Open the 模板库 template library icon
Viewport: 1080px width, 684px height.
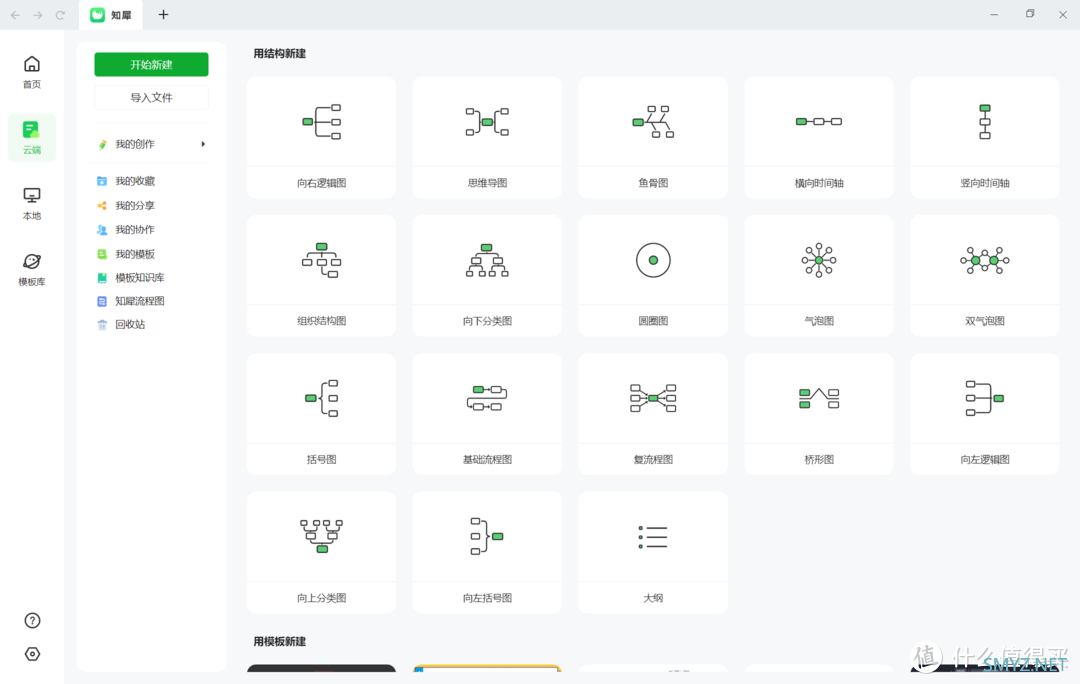(x=32, y=269)
